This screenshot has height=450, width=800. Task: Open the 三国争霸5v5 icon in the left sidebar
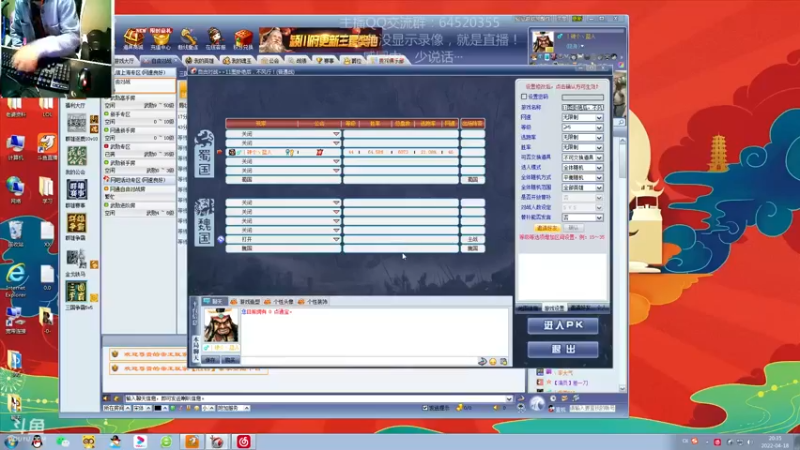77,292
